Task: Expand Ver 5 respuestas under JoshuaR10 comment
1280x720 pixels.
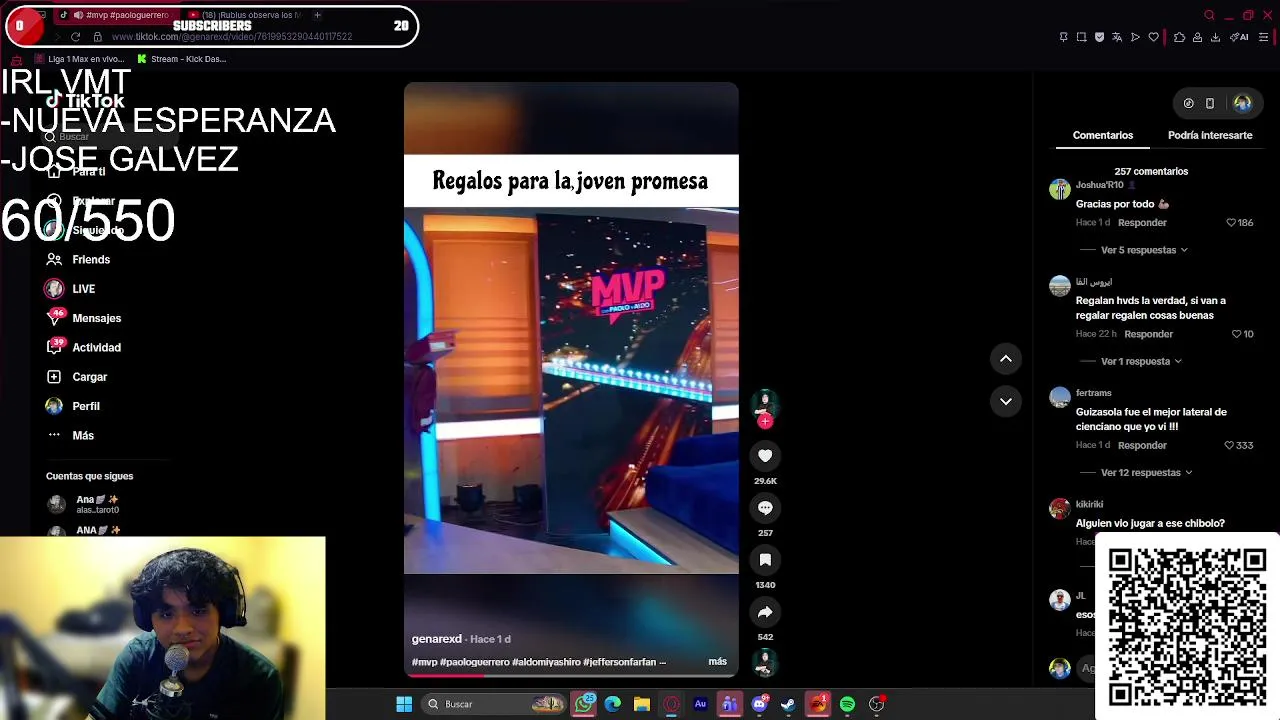Action: point(1144,250)
